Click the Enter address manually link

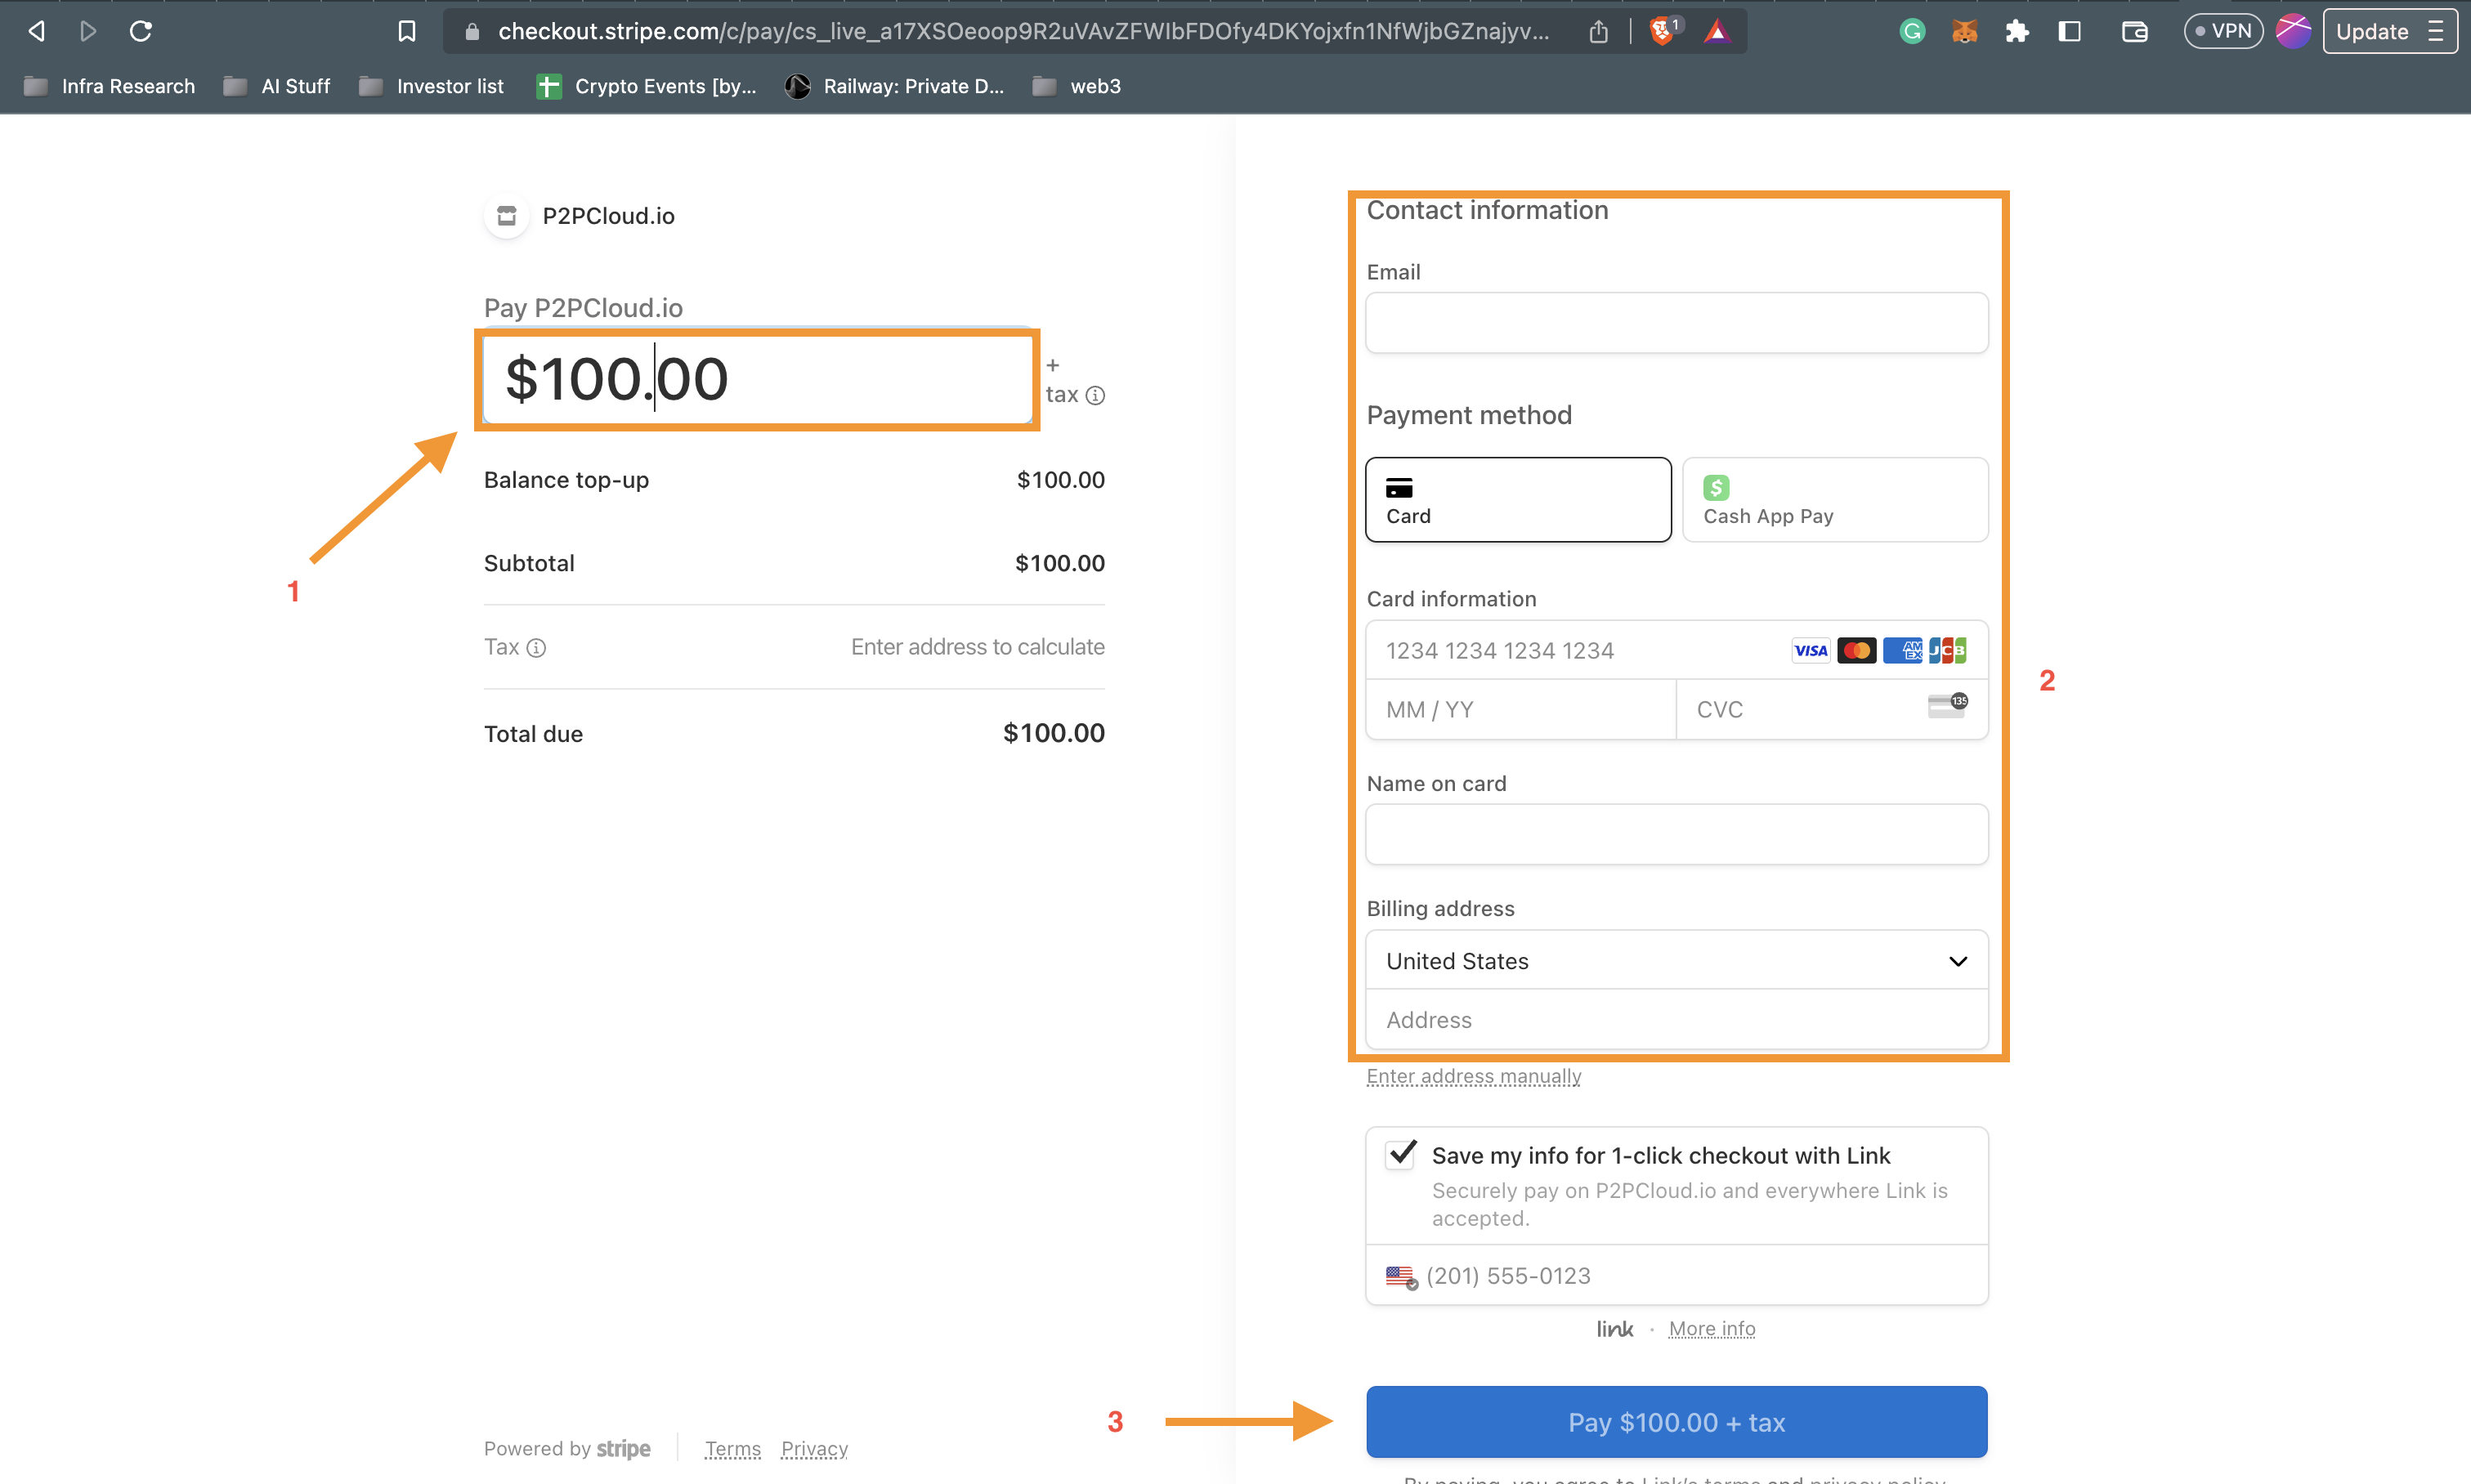point(1473,1077)
